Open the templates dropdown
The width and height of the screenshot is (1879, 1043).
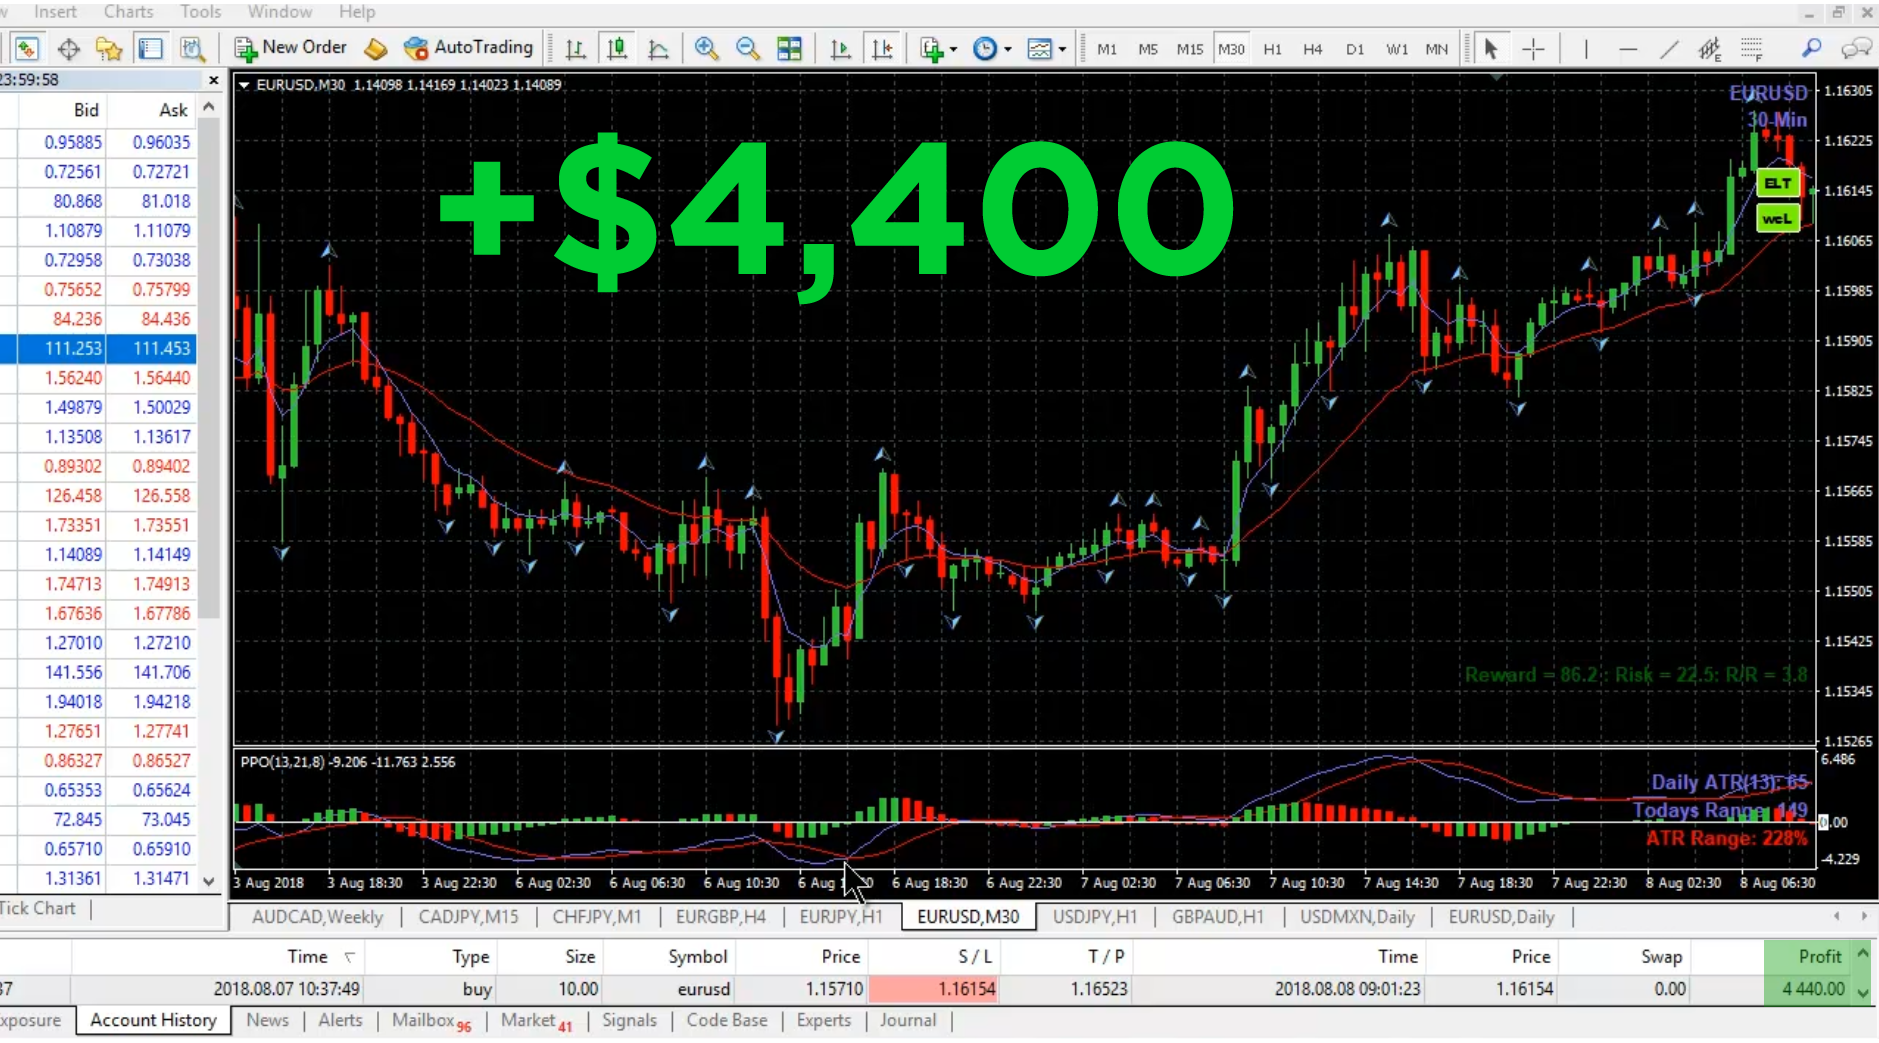1046,48
